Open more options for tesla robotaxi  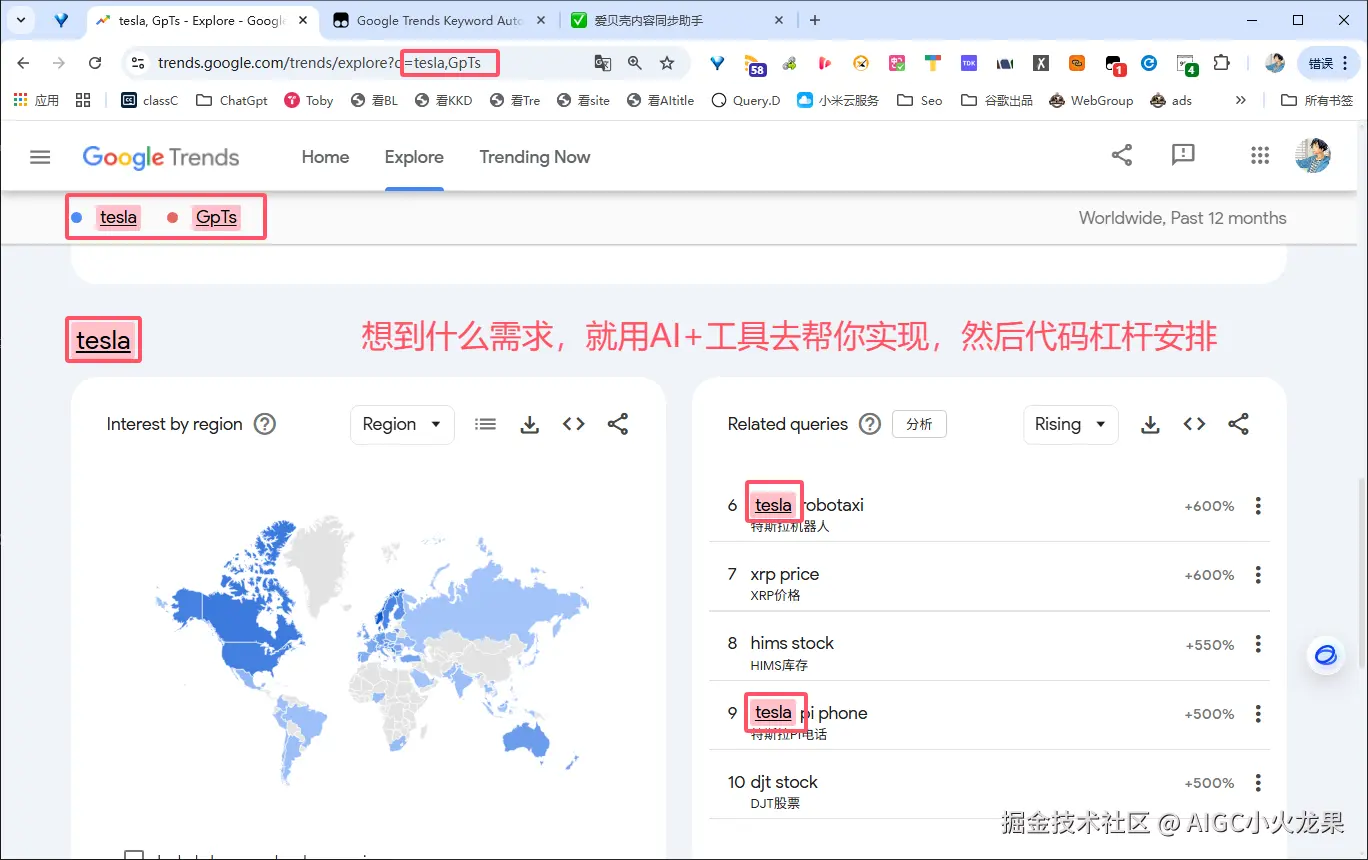point(1258,506)
